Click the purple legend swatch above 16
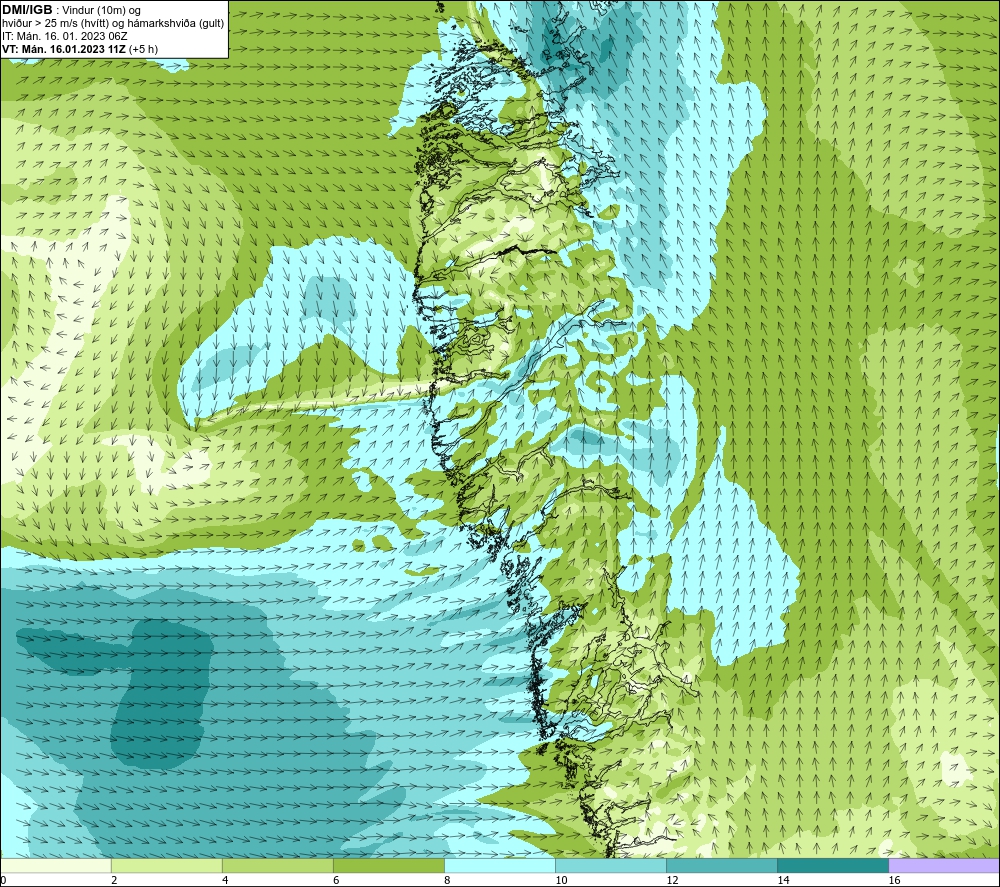The width and height of the screenshot is (1000, 887). (x=943, y=866)
